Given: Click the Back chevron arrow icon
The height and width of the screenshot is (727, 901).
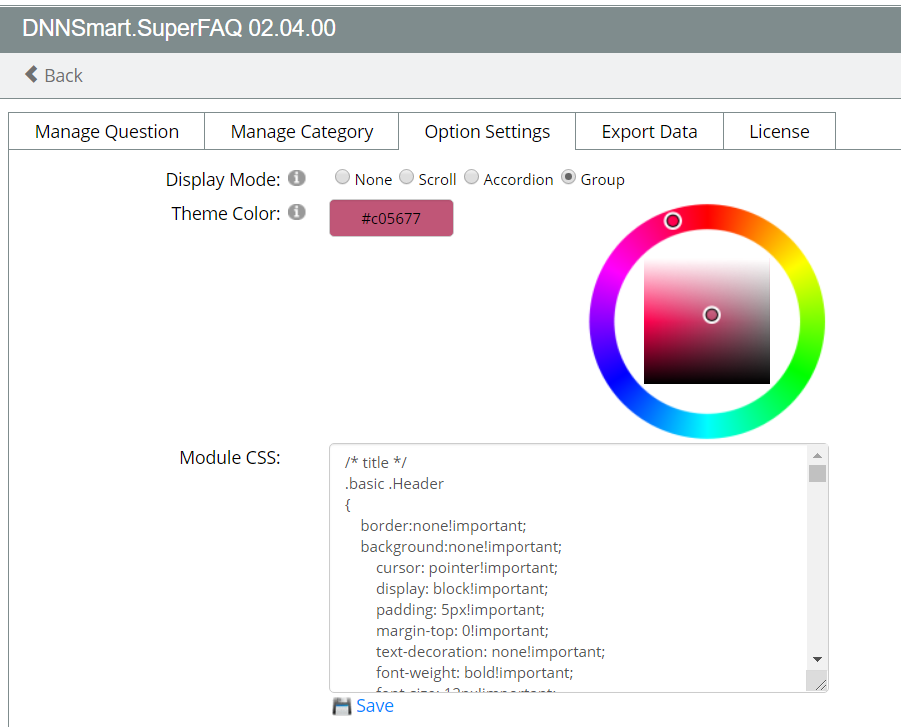Looking at the screenshot, I should [31, 74].
